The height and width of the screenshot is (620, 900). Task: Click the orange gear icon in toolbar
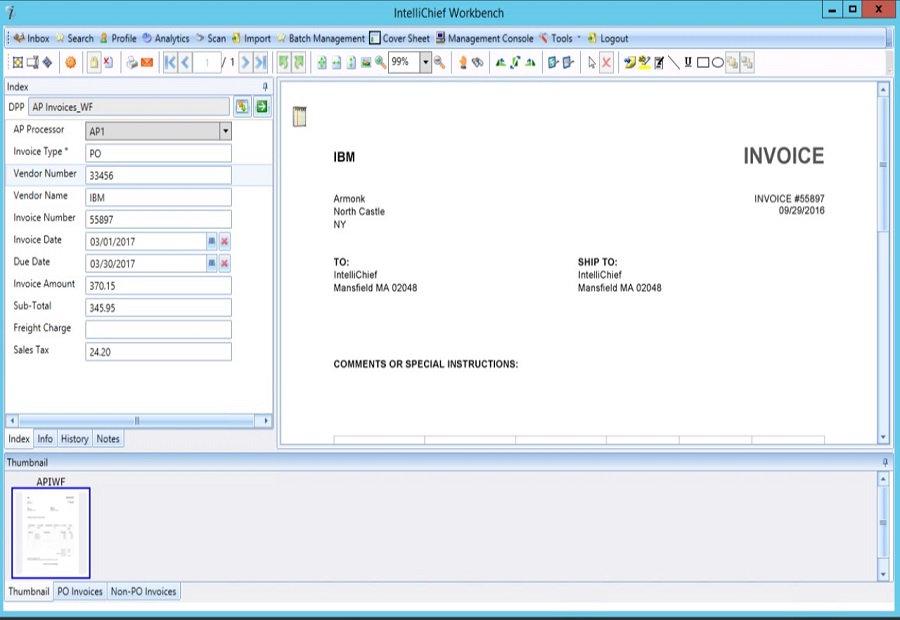point(71,63)
